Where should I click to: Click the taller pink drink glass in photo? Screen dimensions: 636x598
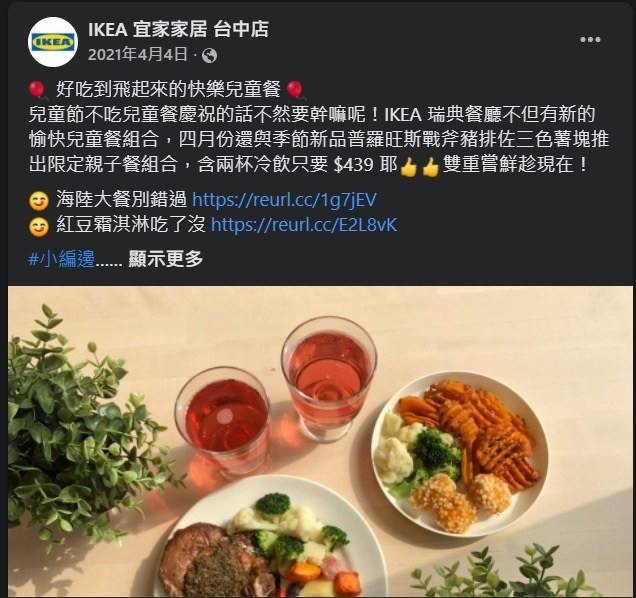329,379
